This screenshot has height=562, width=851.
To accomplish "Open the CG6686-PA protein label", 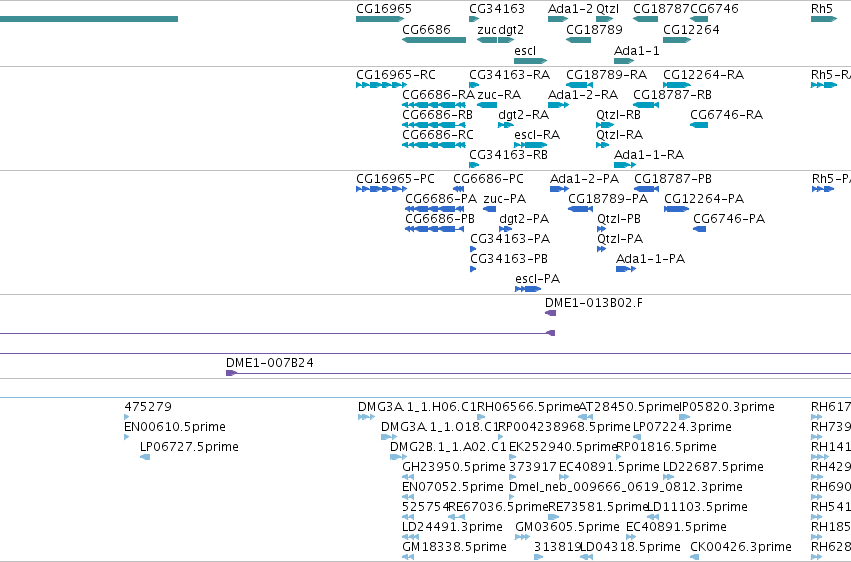I will [x=441, y=199].
